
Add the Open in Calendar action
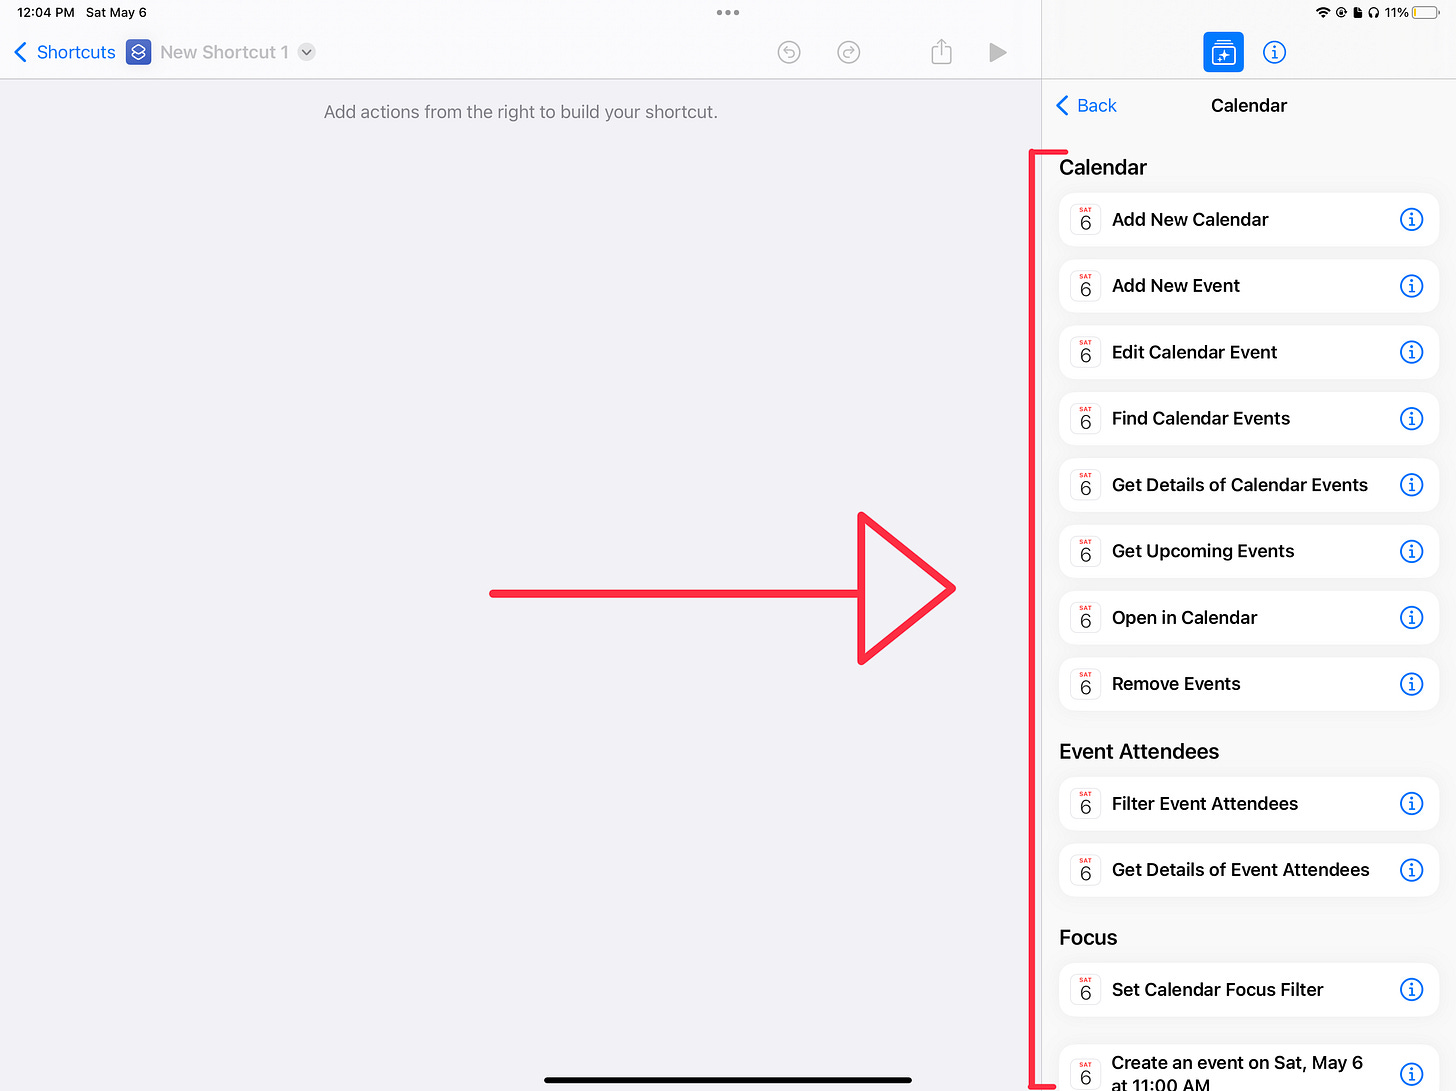(x=1248, y=618)
